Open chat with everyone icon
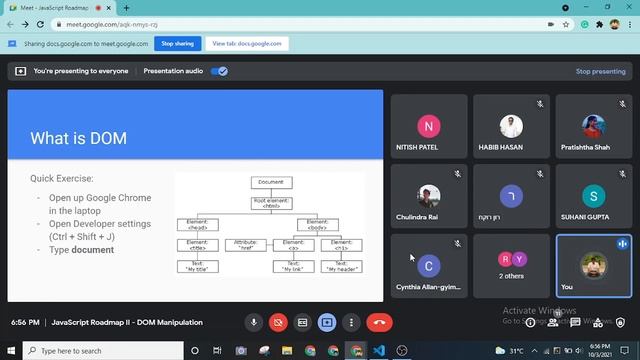640x360 pixels. pos(576,323)
